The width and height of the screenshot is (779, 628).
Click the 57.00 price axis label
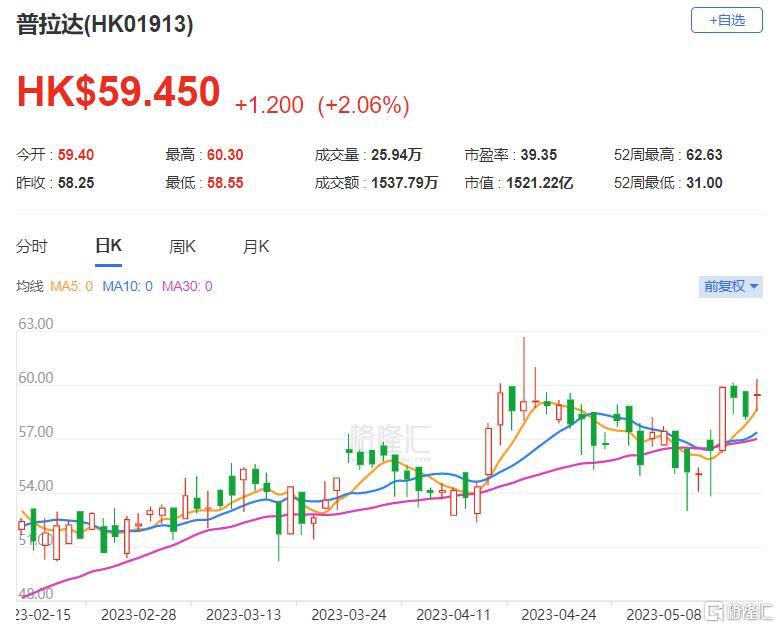pyautogui.click(x=36, y=432)
